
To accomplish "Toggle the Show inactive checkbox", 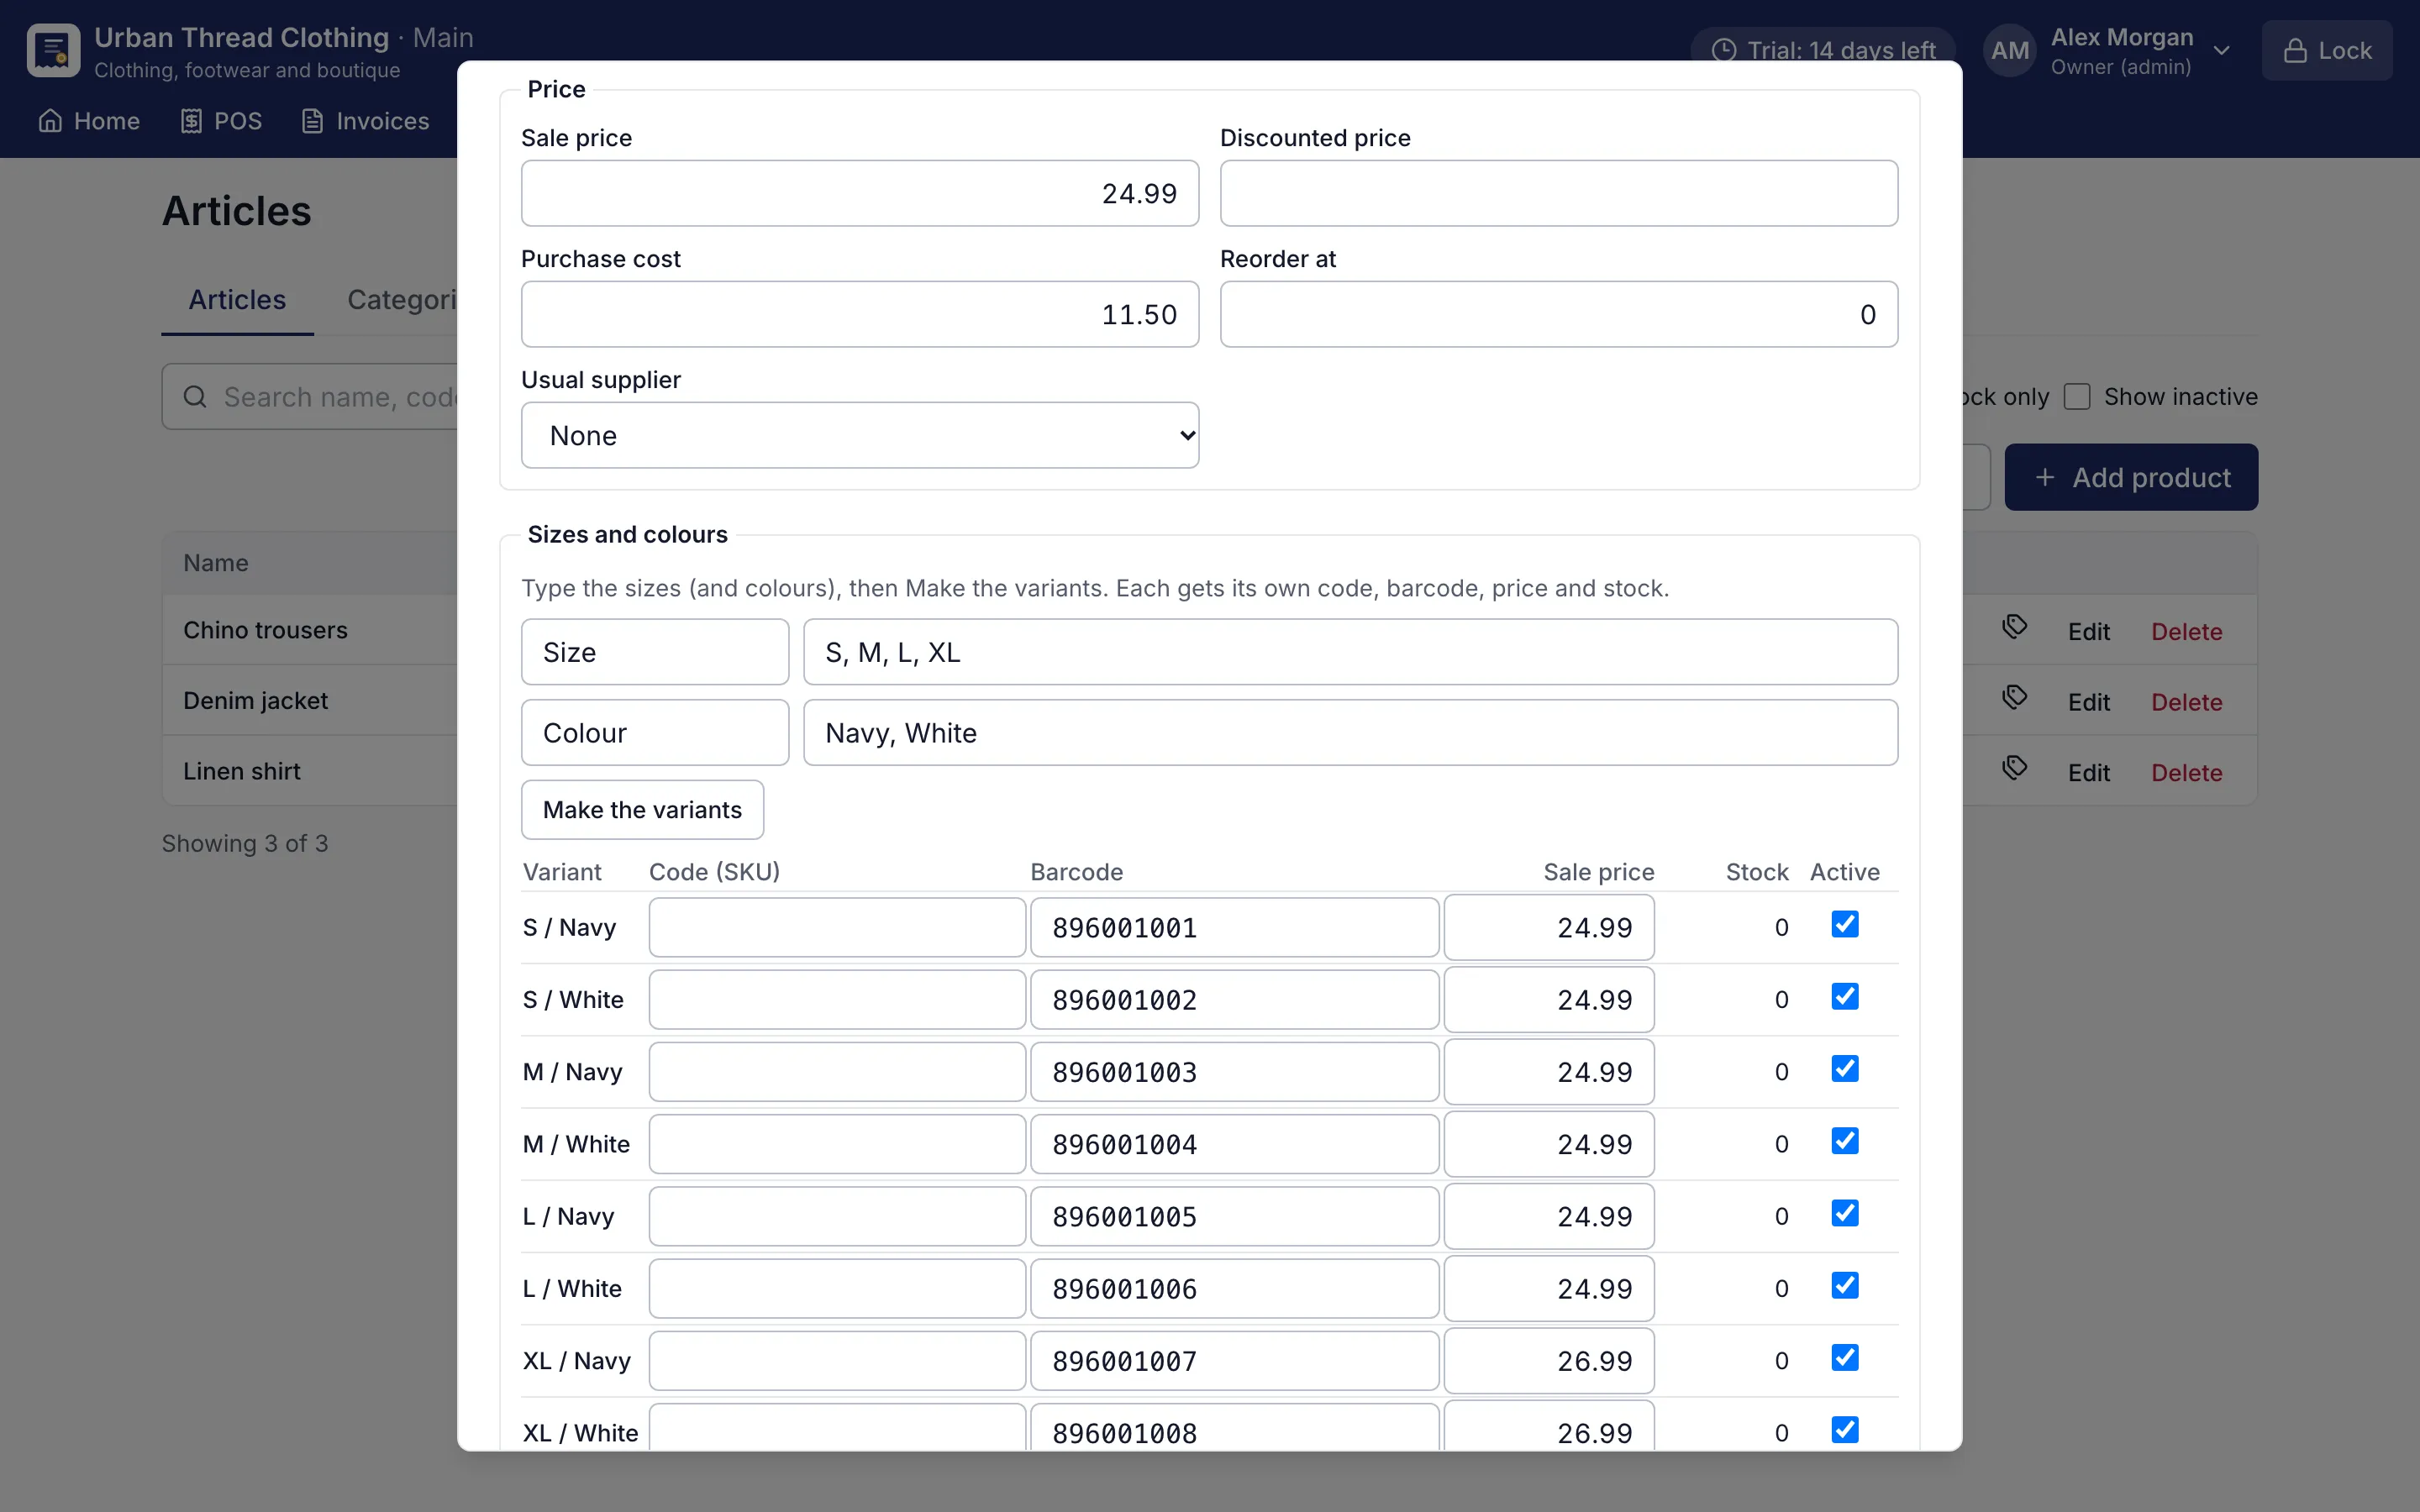I will click(2077, 397).
